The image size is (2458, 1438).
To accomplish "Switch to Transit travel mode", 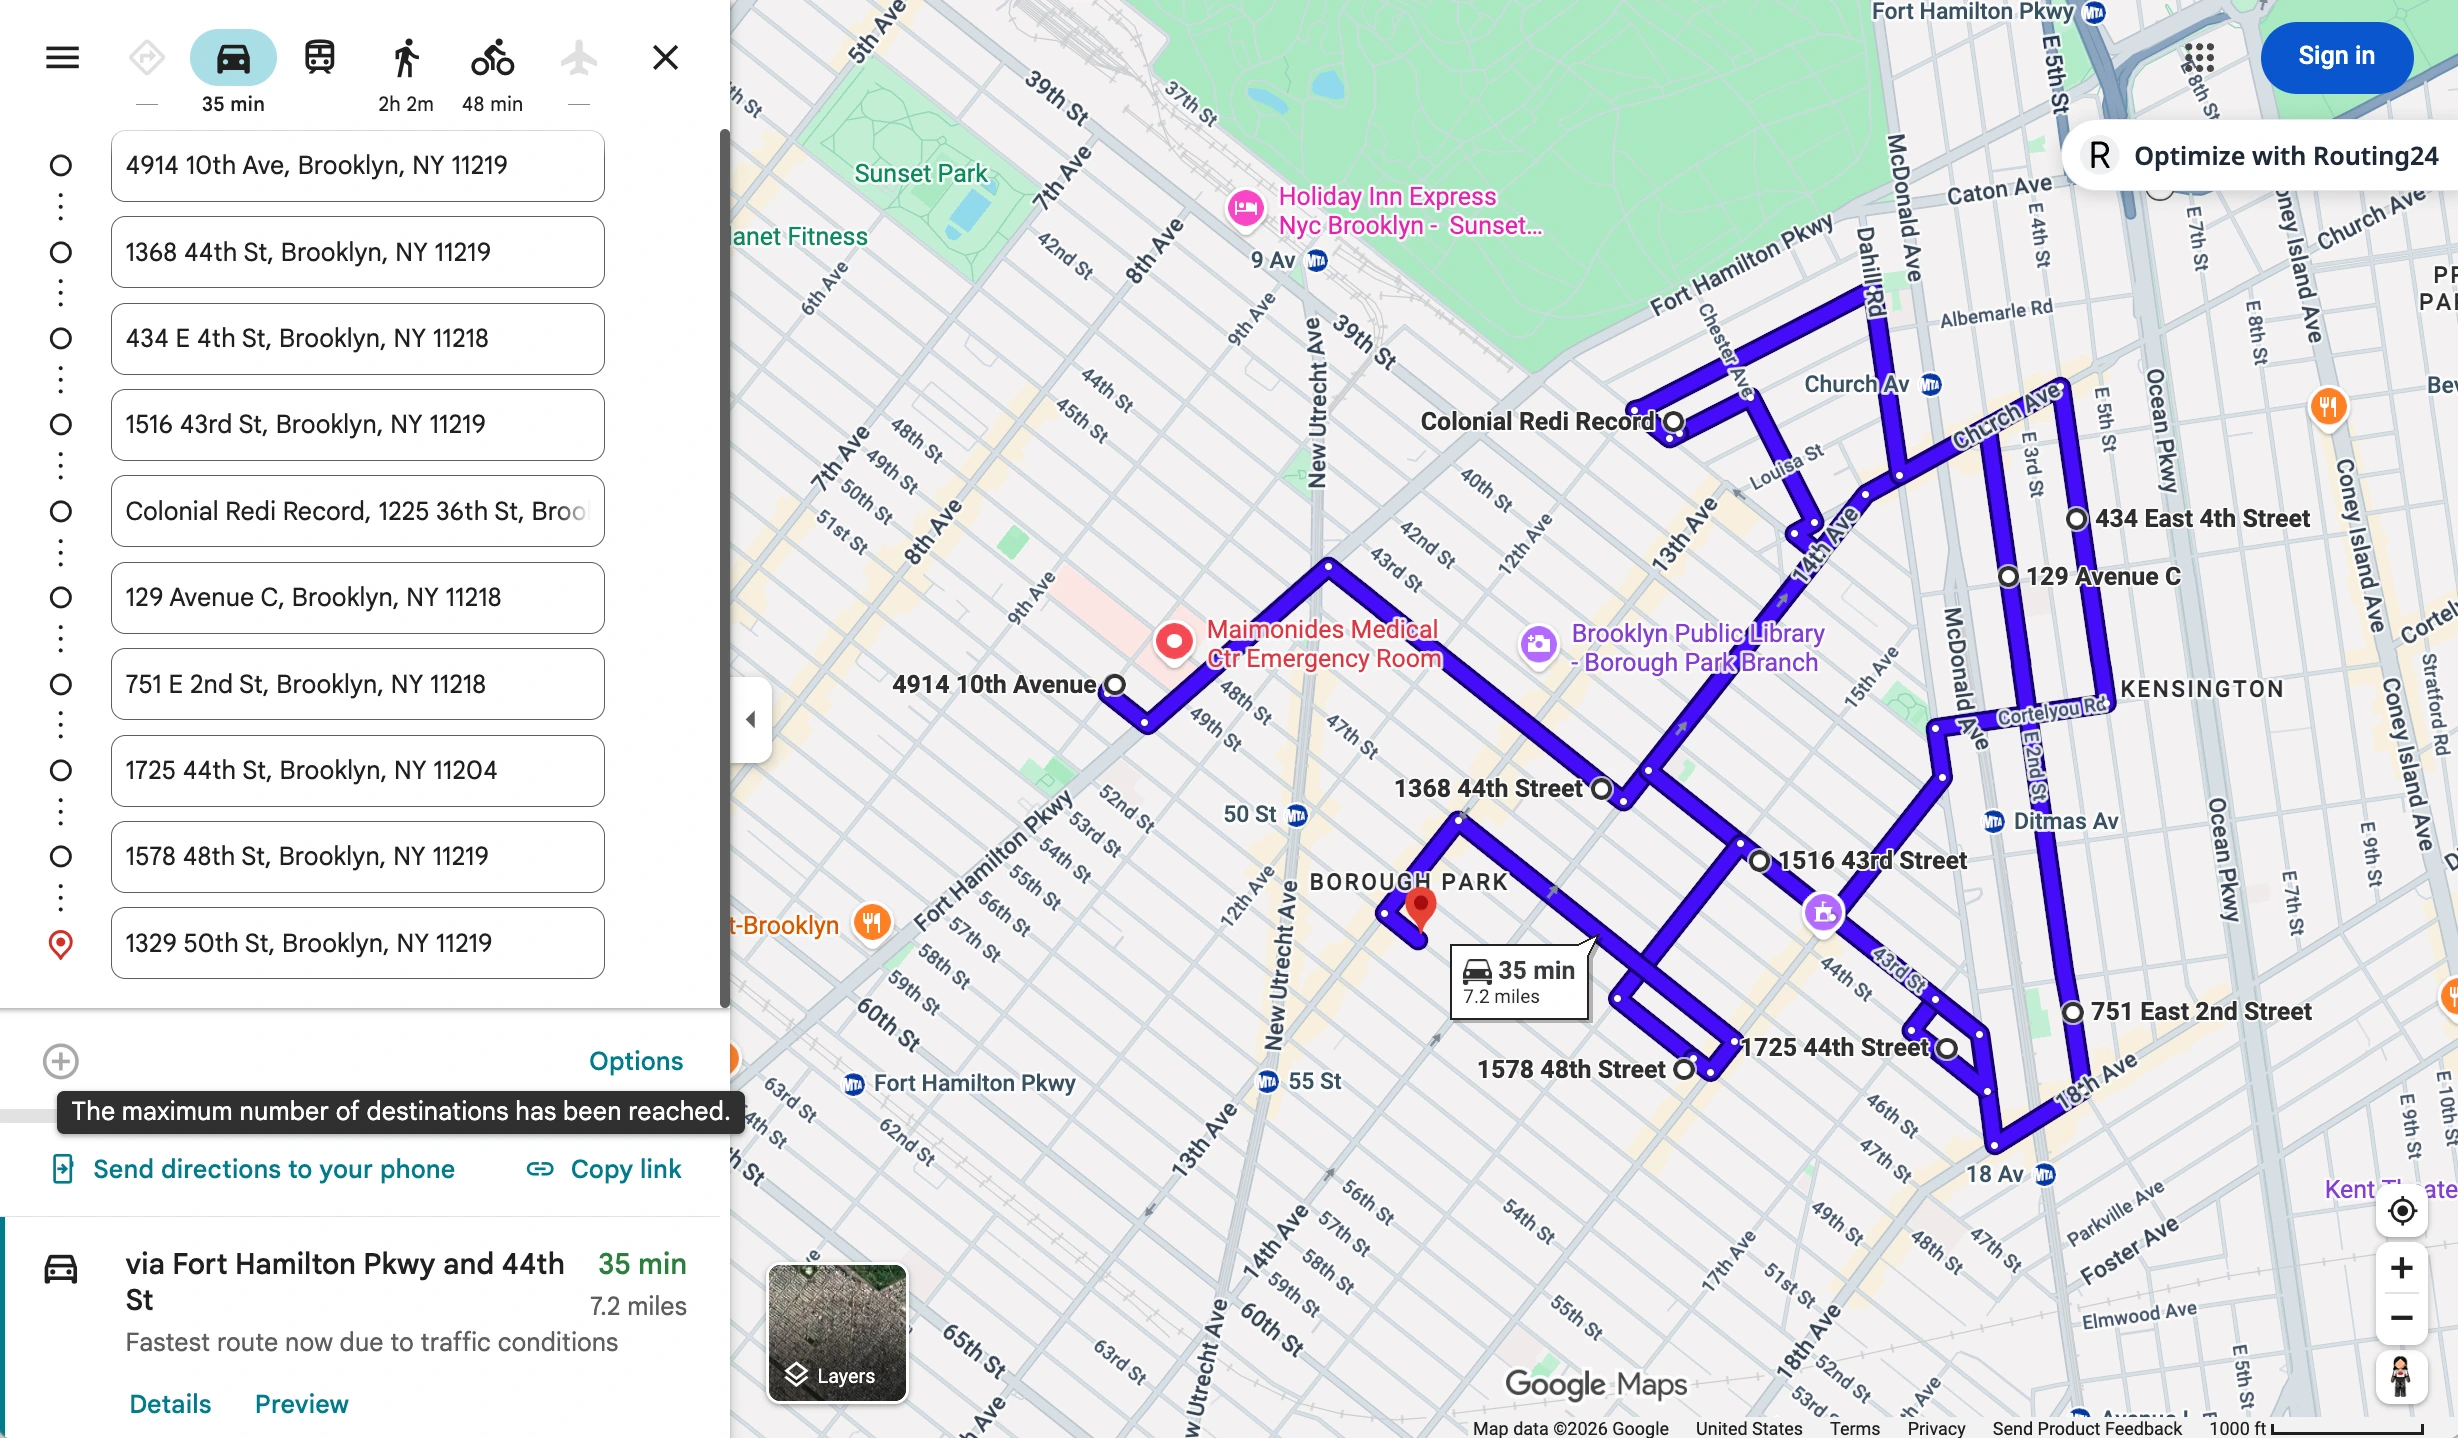I will (x=320, y=58).
